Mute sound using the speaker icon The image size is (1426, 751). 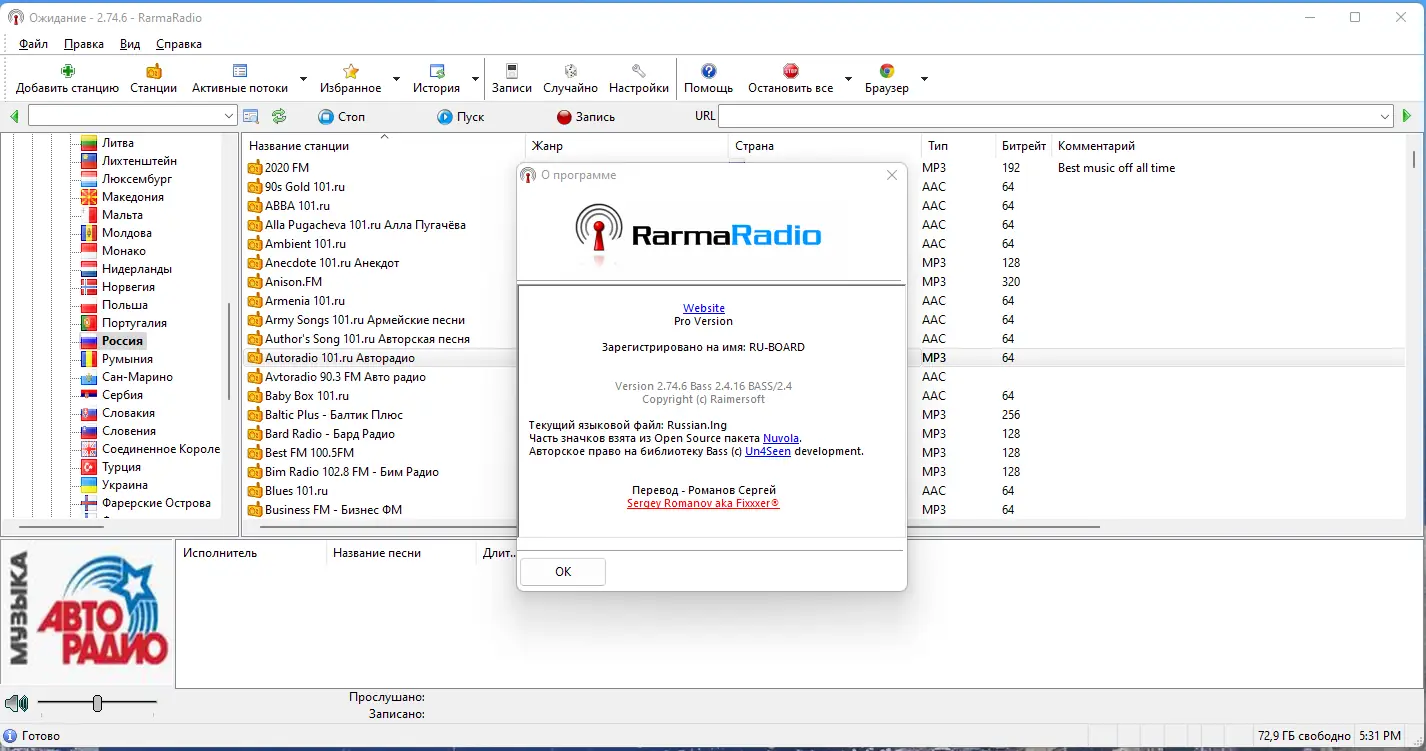coord(16,703)
